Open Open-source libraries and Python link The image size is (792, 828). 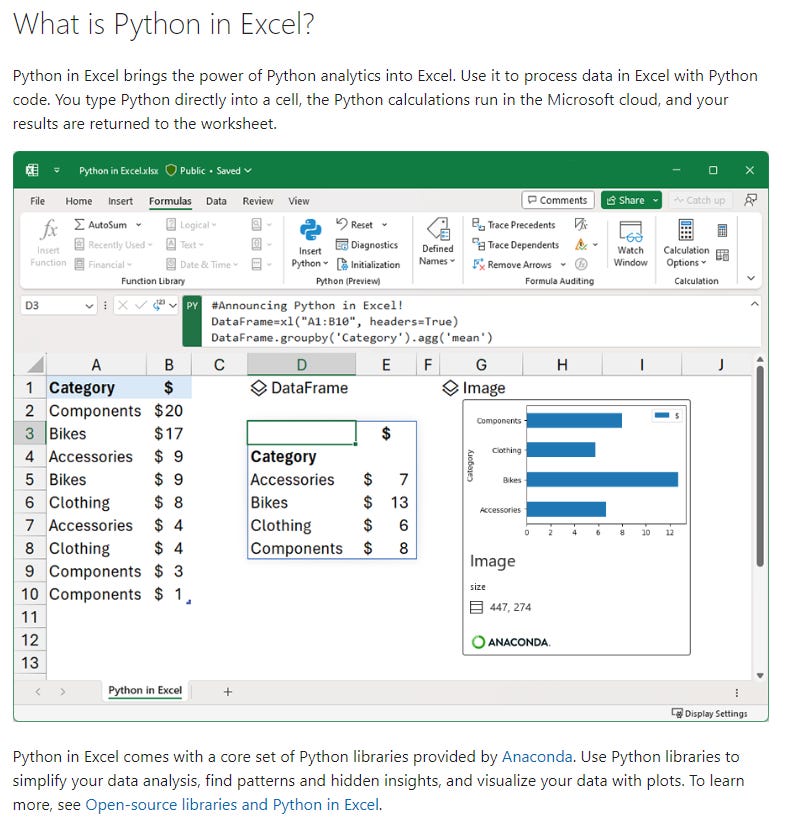pos(232,805)
